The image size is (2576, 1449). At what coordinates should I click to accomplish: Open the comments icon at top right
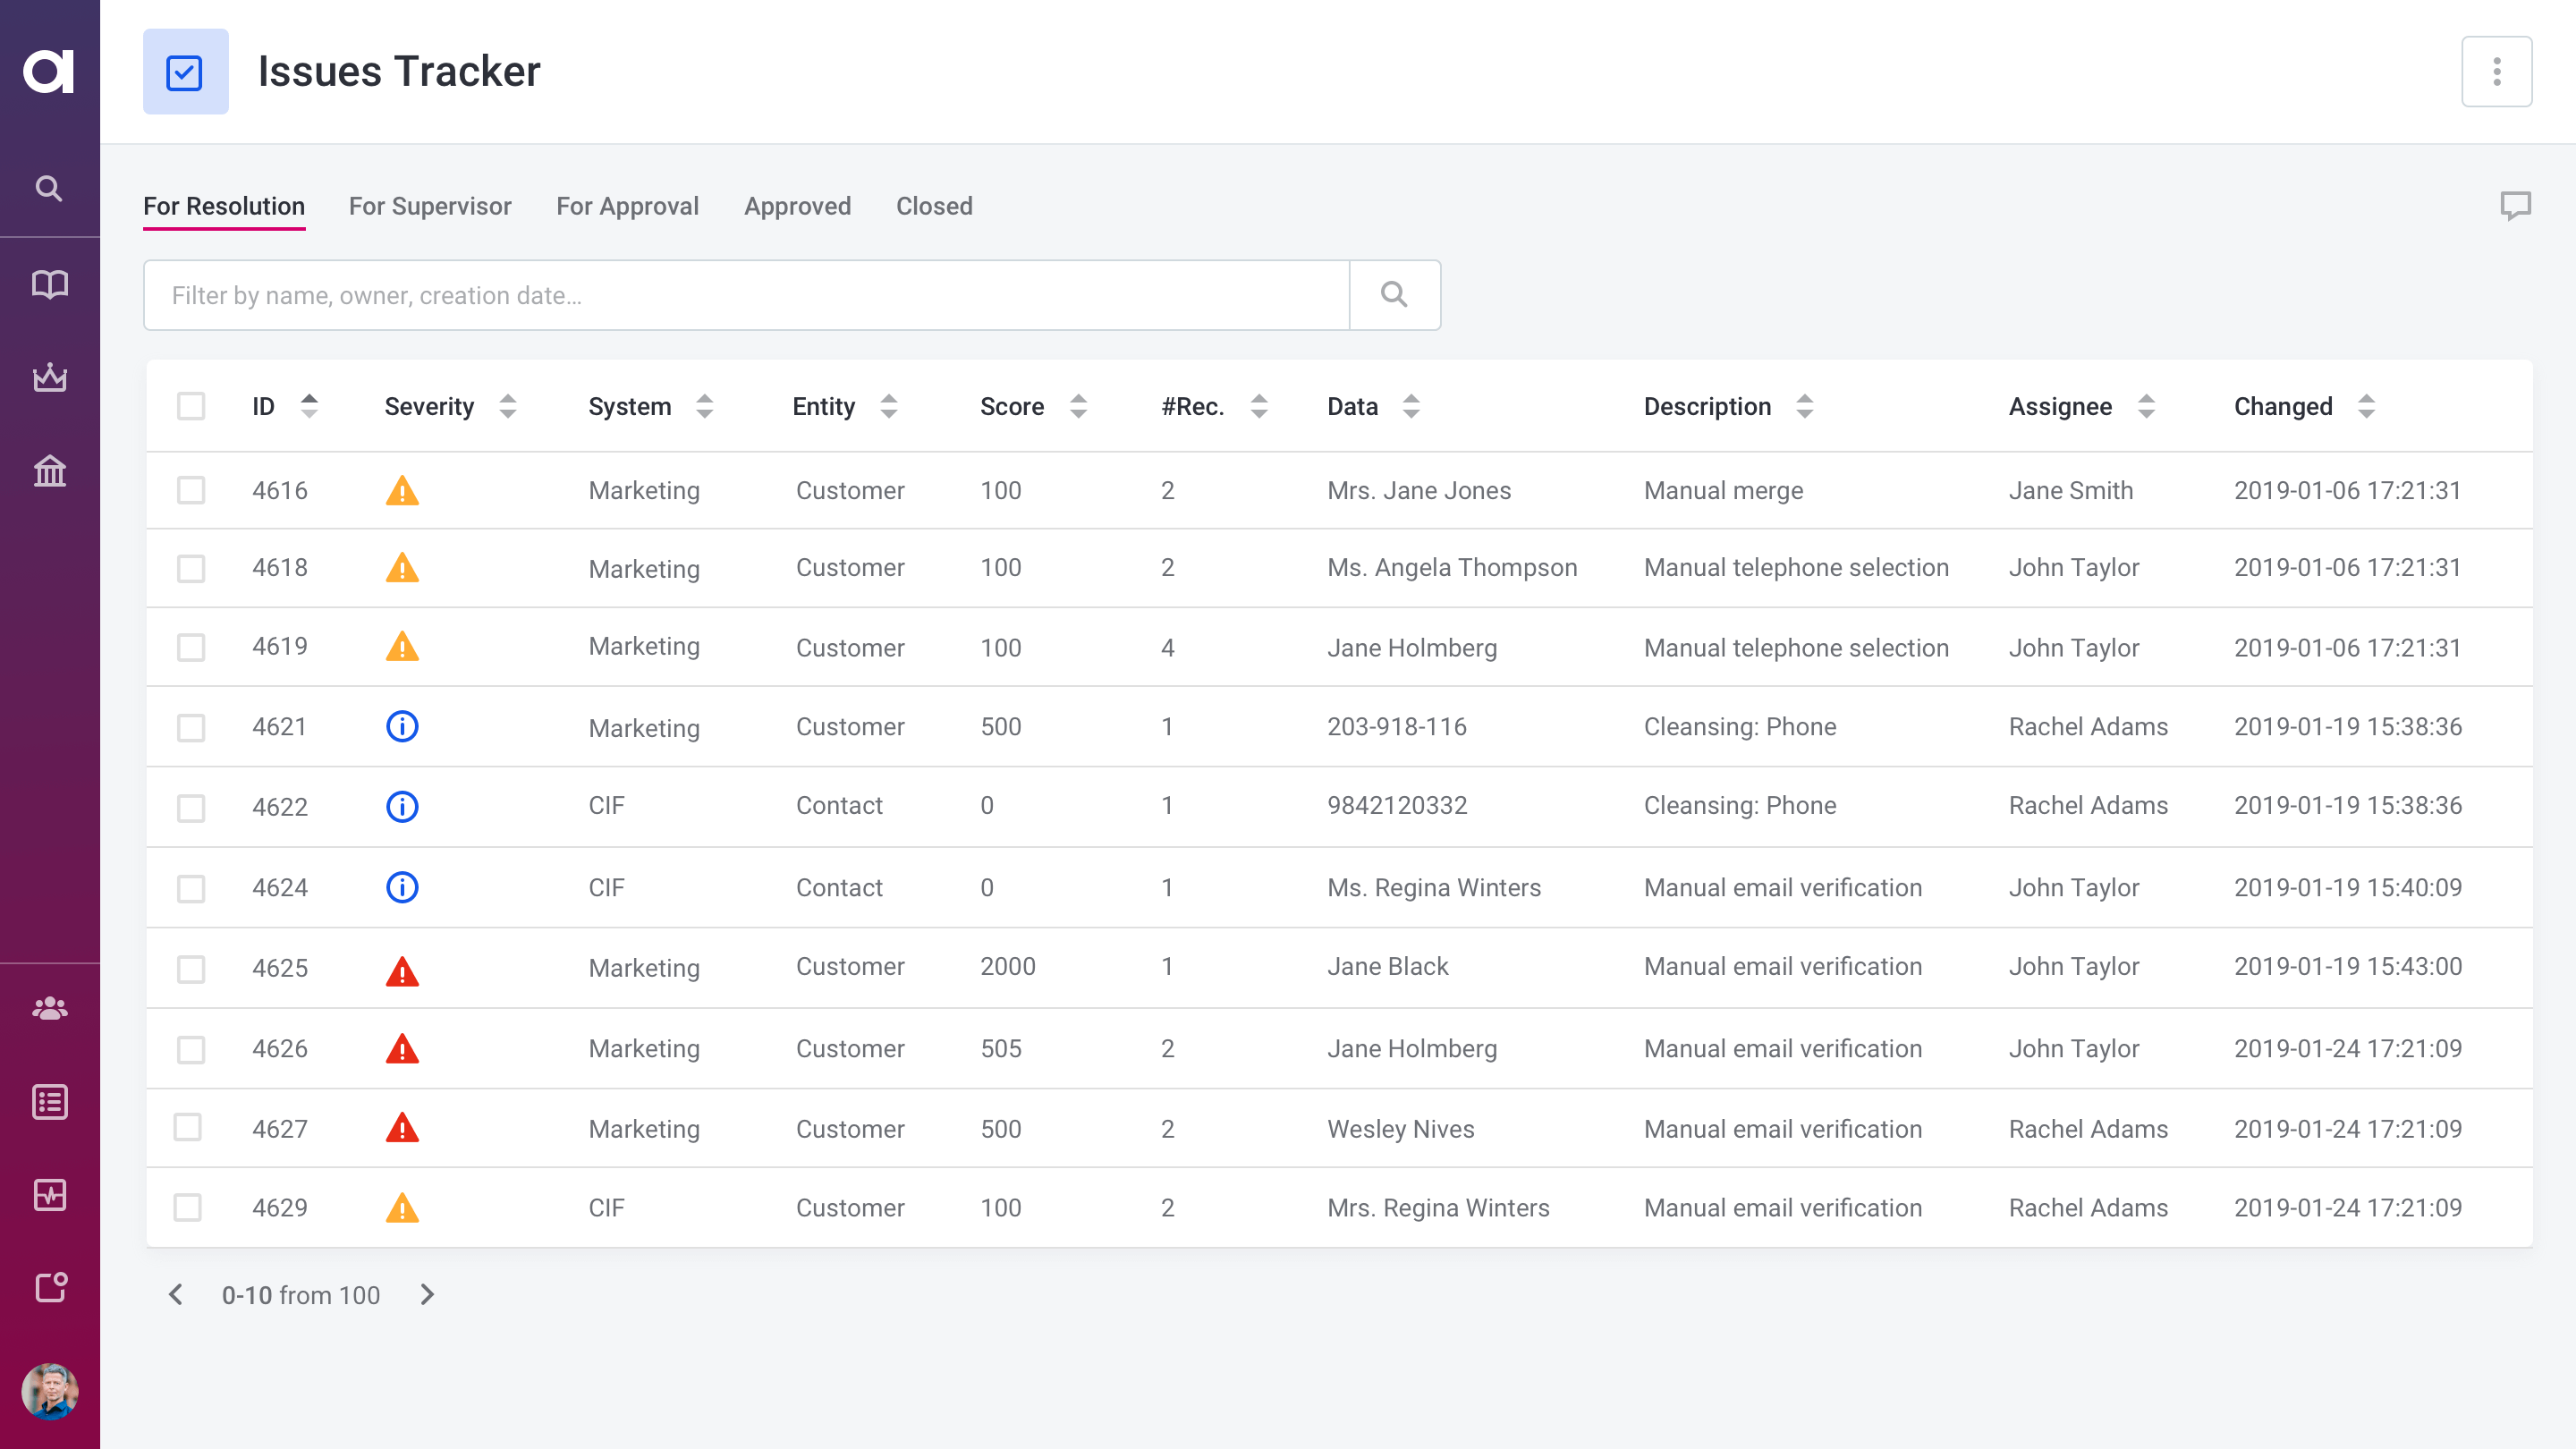click(x=2515, y=206)
